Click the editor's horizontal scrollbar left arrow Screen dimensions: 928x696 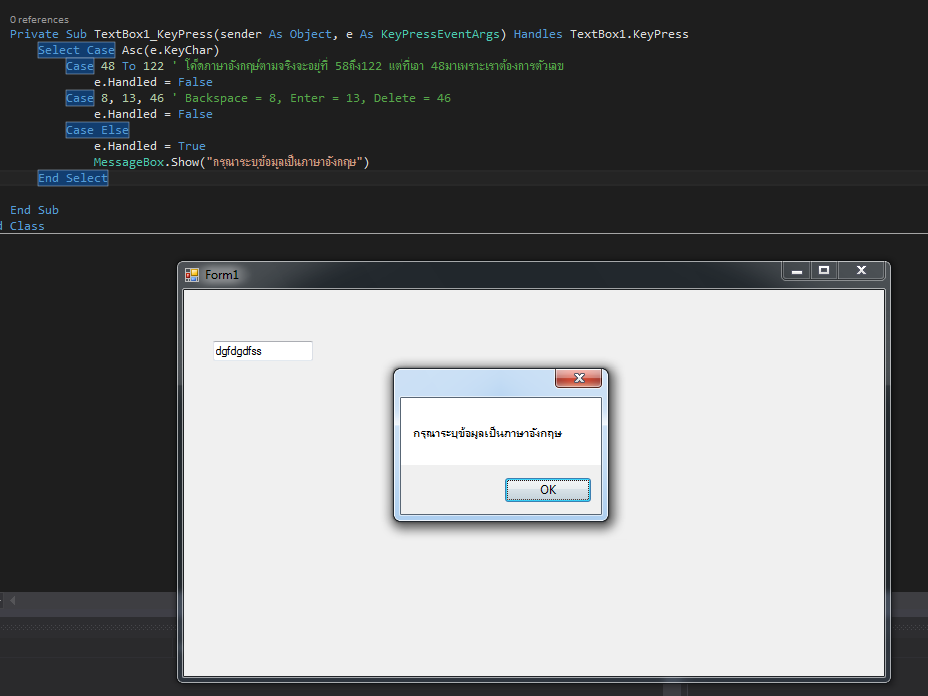pos(13,600)
